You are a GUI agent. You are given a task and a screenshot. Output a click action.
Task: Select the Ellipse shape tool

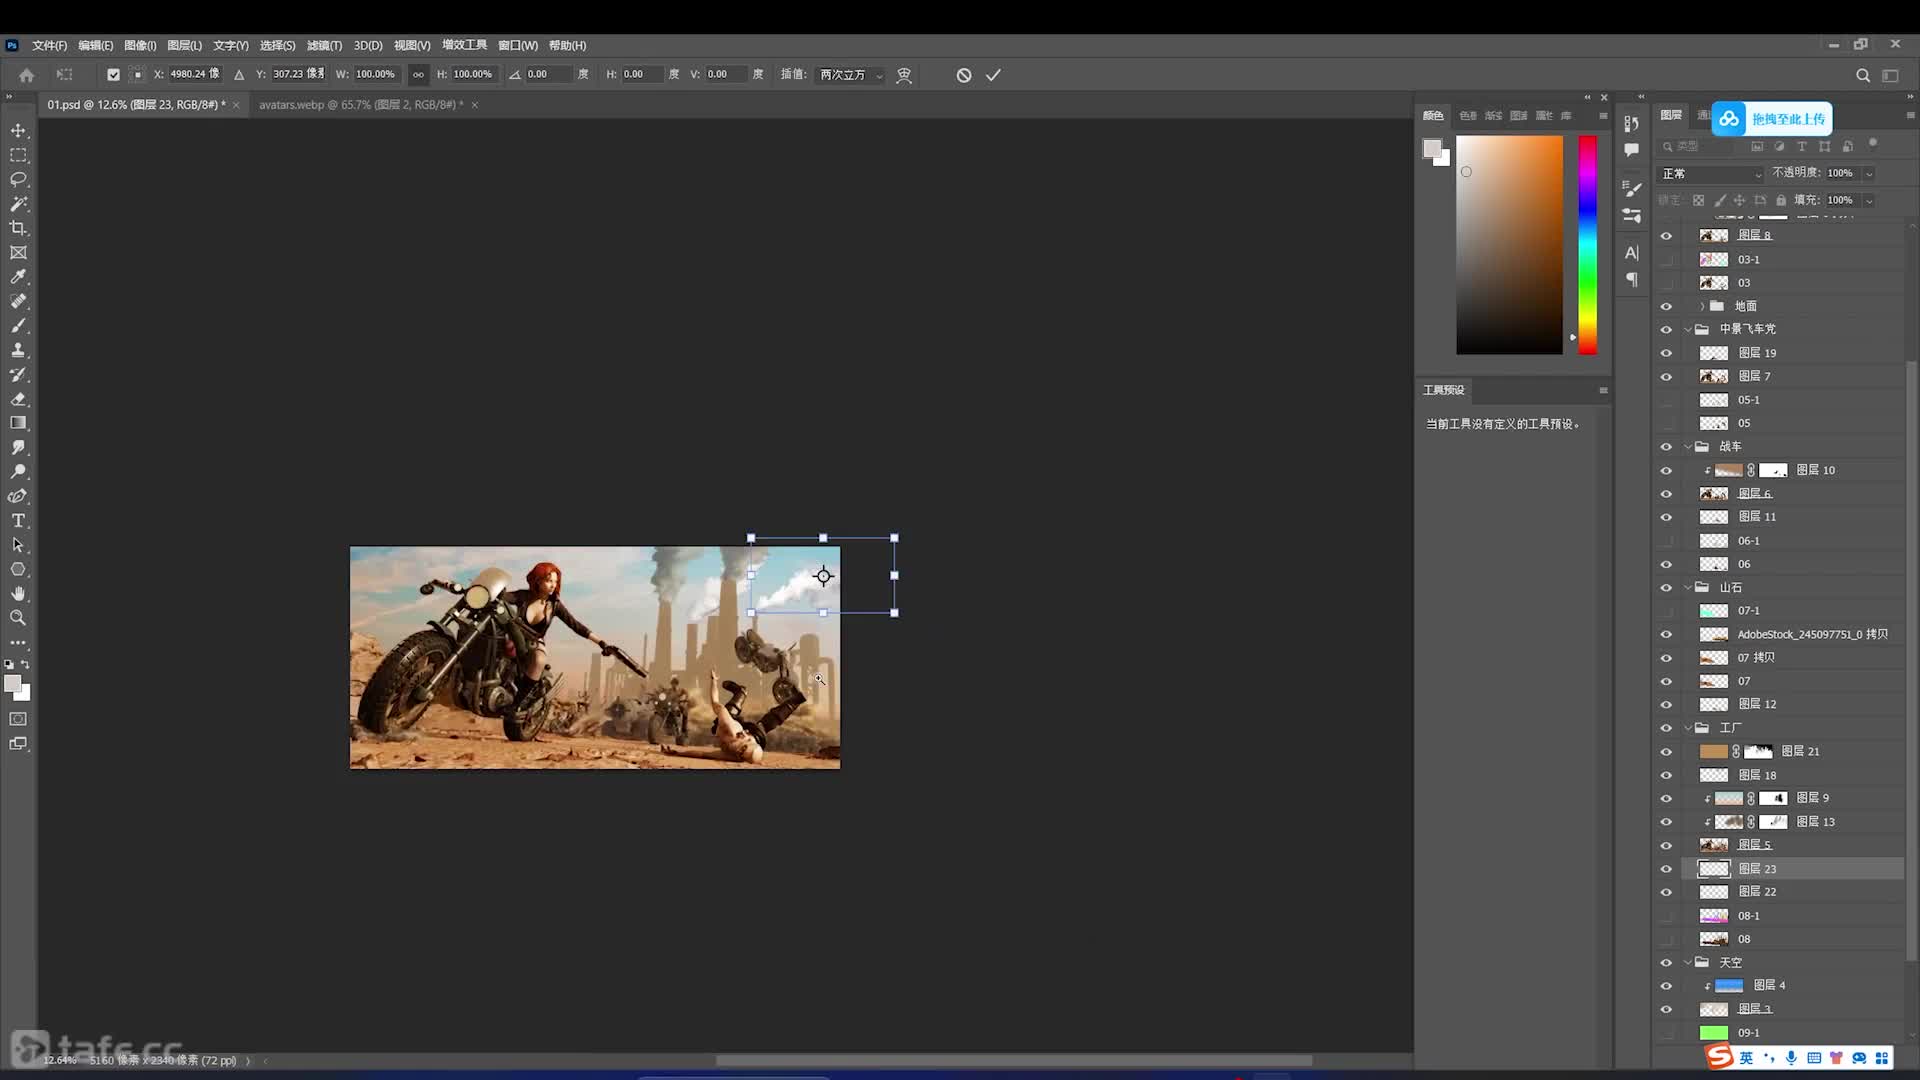18,569
